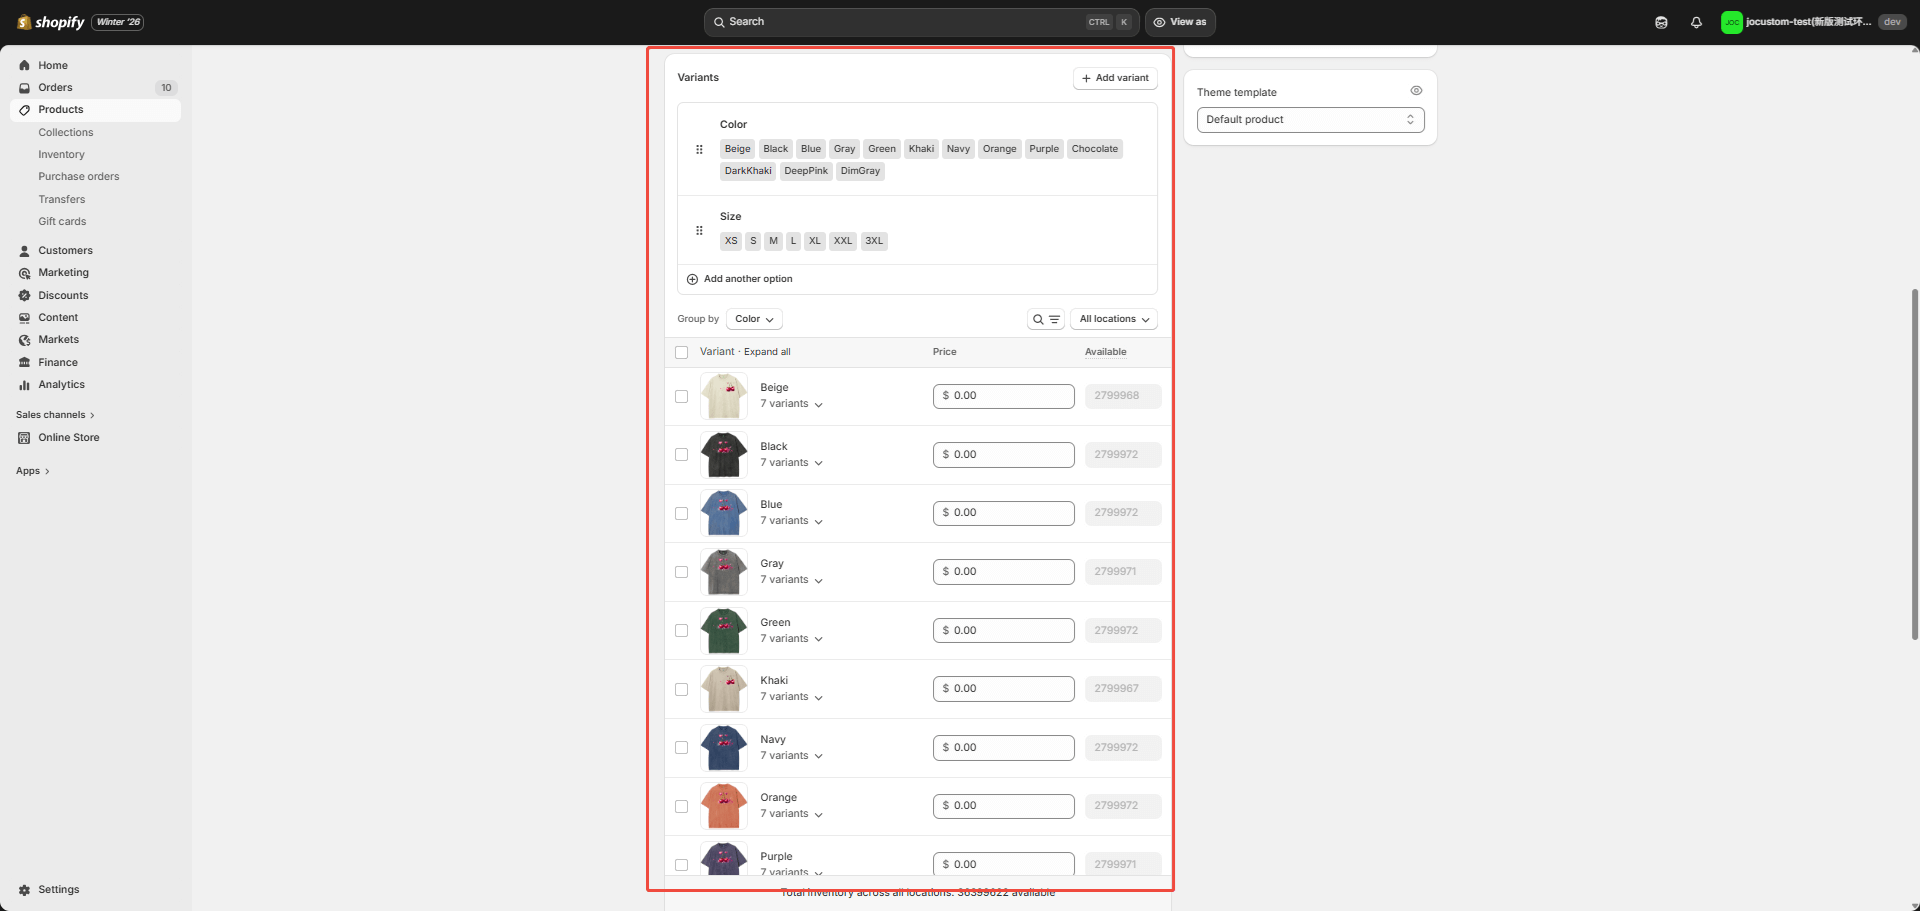Viewport: 1920px width, 911px height.
Task: Open the All locations dropdown
Action: [1113, 319]
